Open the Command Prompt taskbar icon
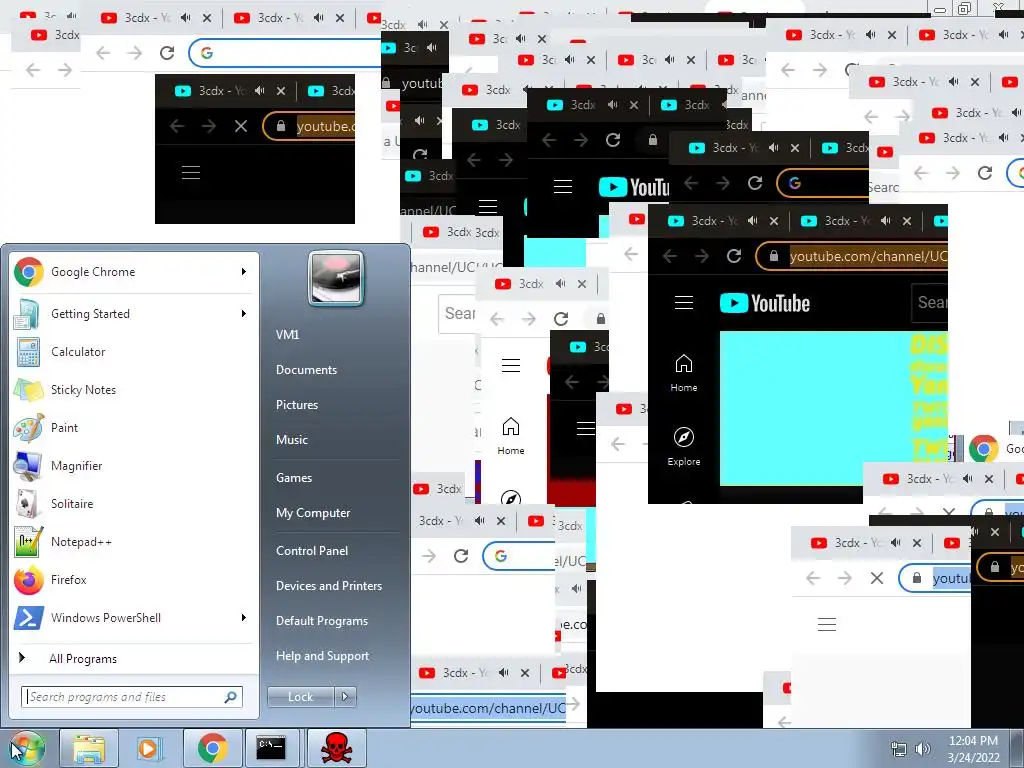The height and width of the screenshot is (768, 1024). click(271, 748)
